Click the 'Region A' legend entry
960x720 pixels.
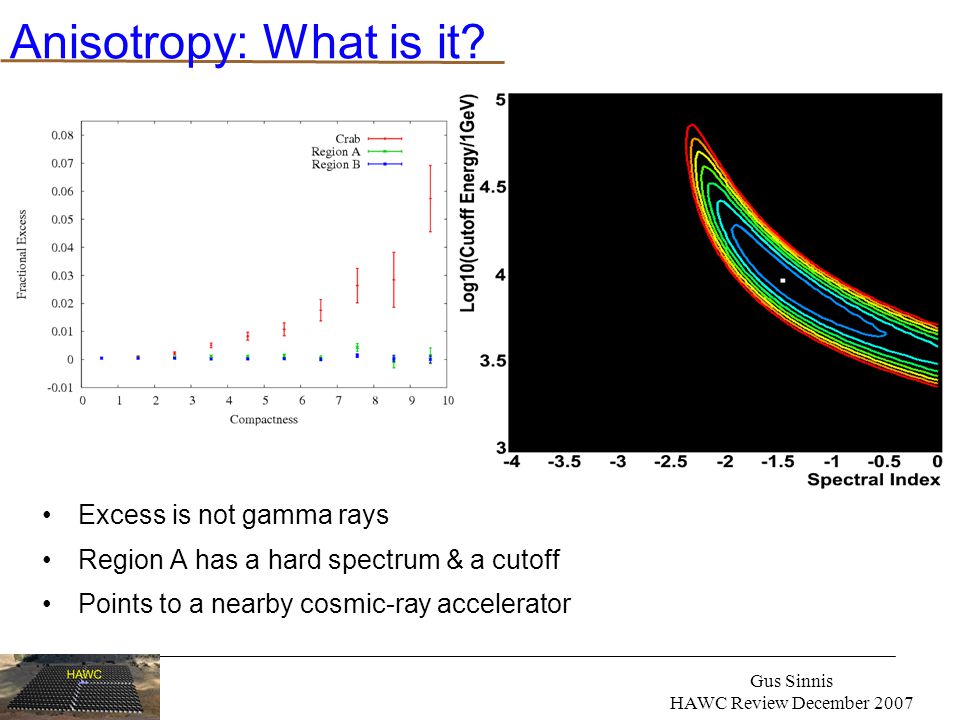click(x=356, y=151)
